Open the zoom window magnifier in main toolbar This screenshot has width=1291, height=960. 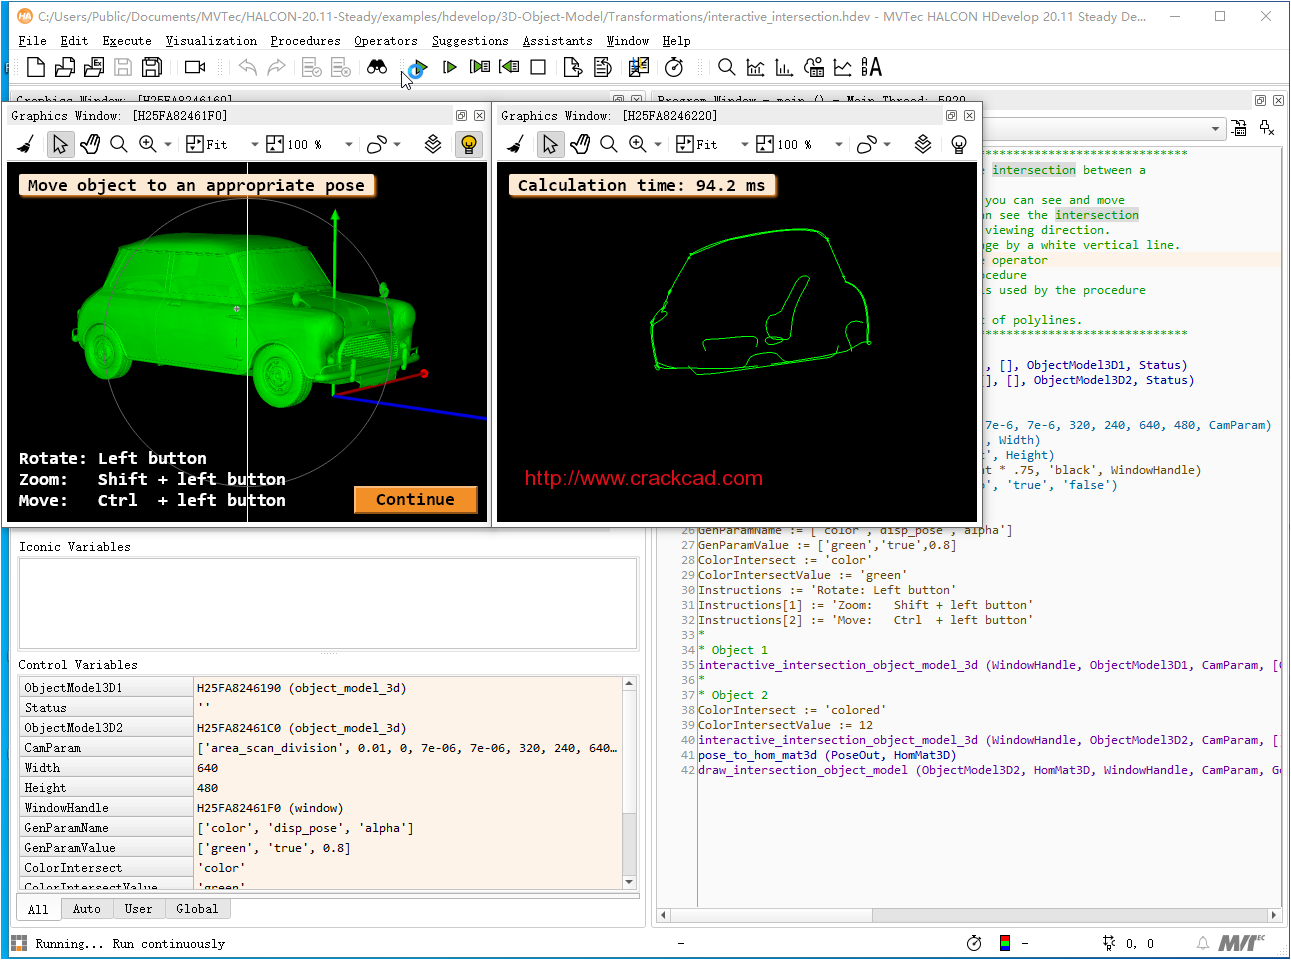tap(727, 67)
